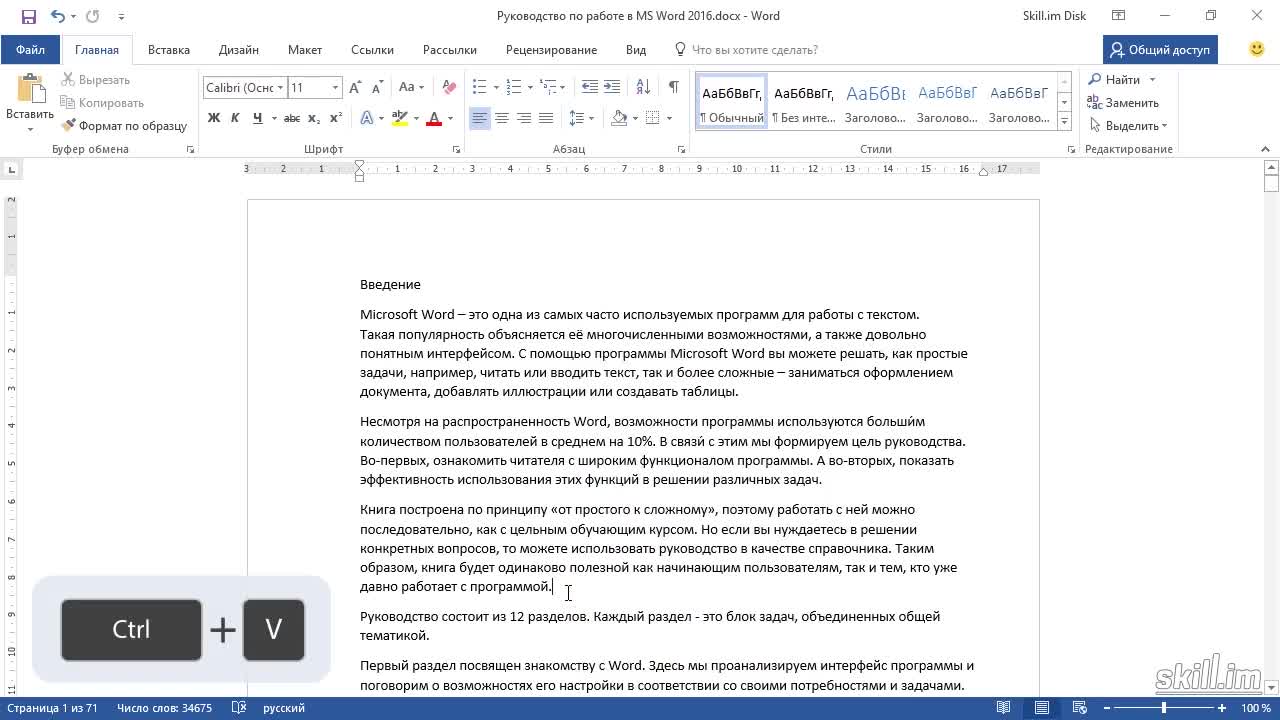Image resolution: width=1280 pixels, height=720 pixels.
Task: Click the Save icon in Quick Access toolbar
Action: [x=28, y=16]
